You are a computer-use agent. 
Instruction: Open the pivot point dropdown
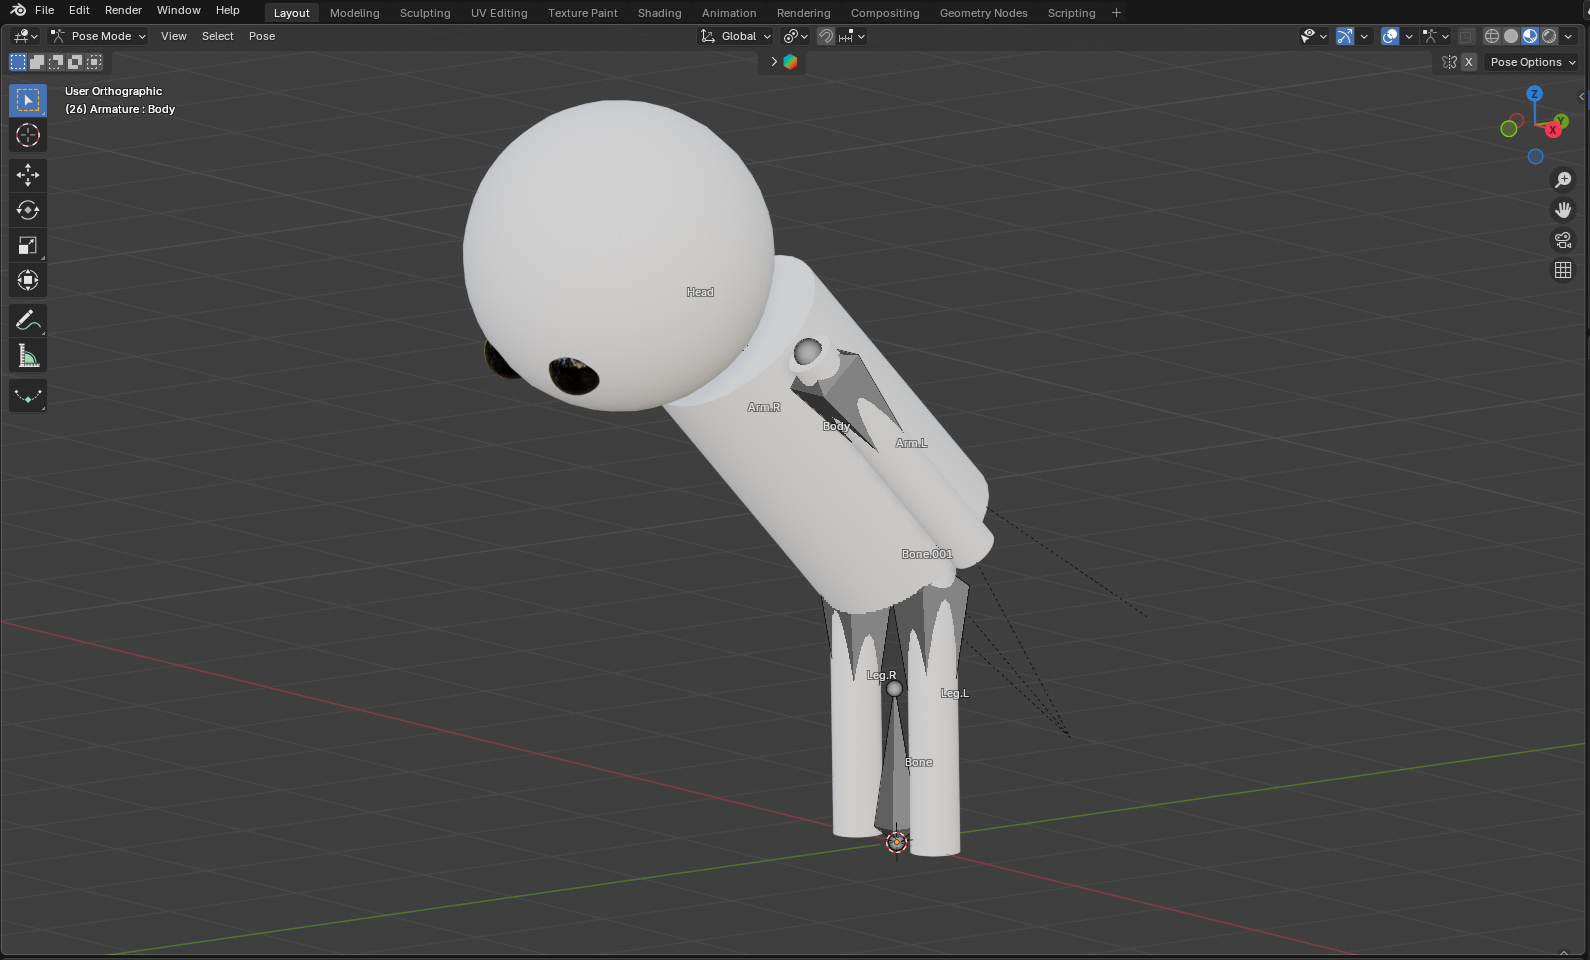pos(796,36)
